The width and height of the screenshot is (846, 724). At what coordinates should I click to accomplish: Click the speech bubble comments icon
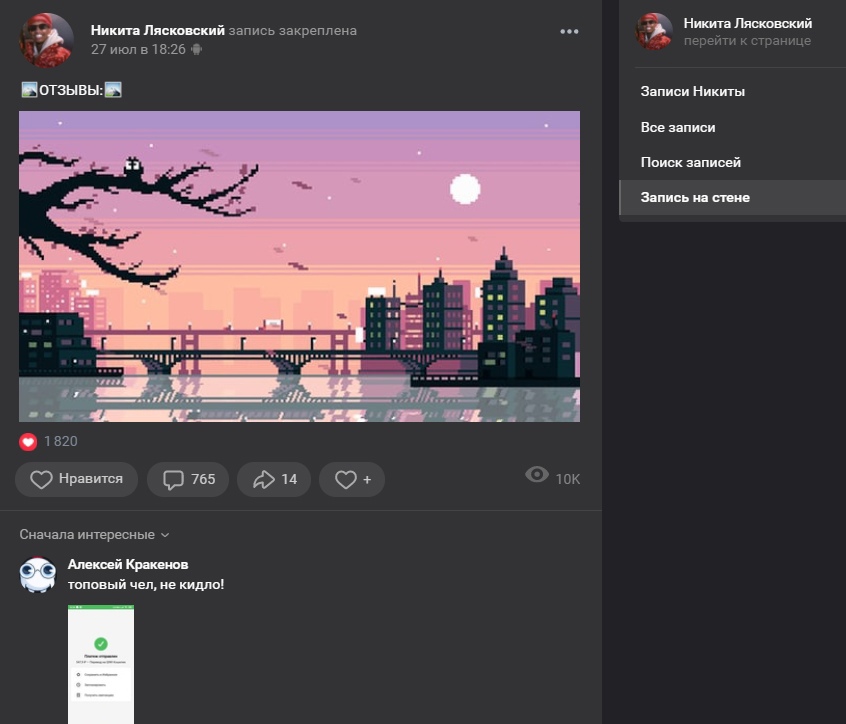tap(173, 480)
